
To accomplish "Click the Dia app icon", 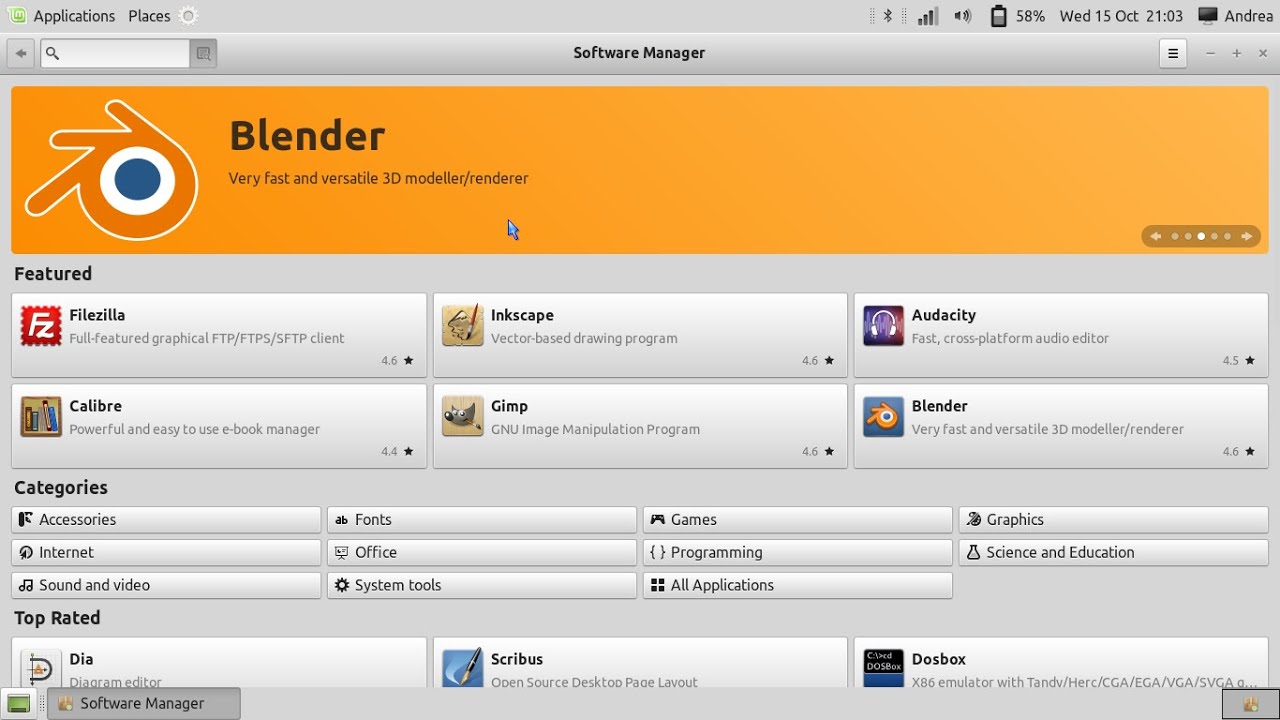I will coord(41,668).
